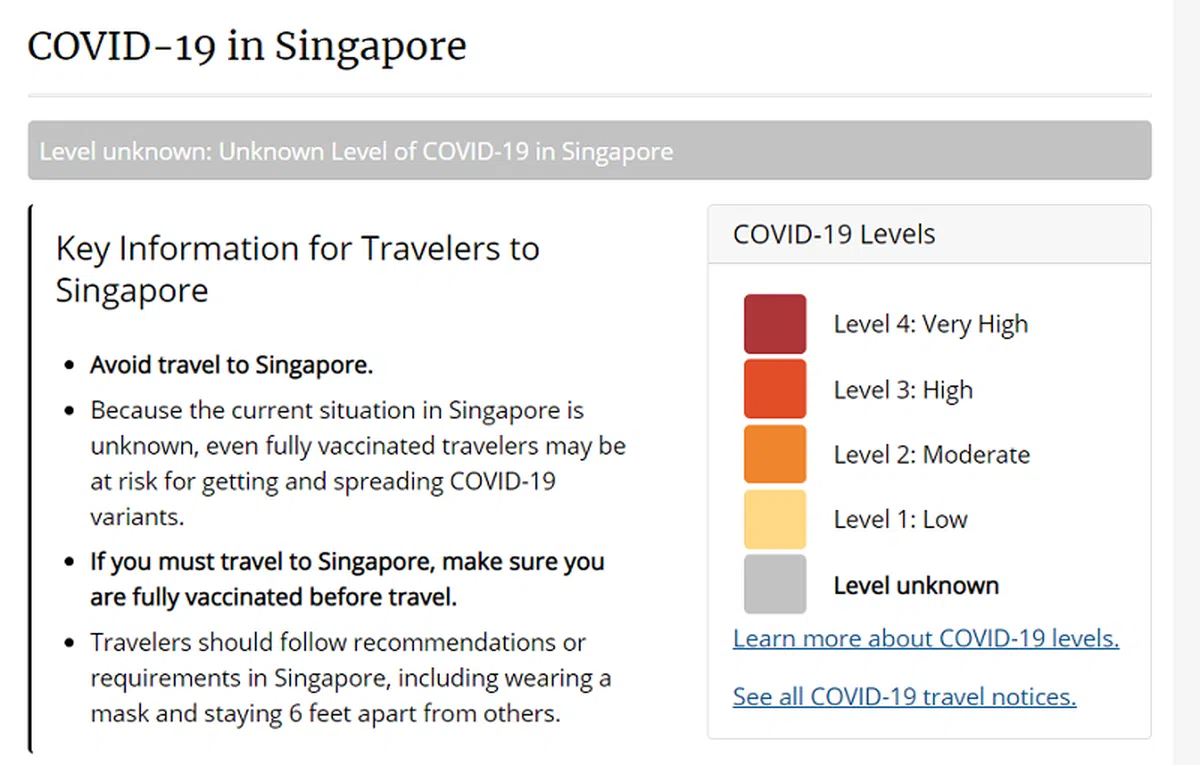Viewport: 1200px width, 765px height.
Task: Open Learn more about COVID-19 levels link
Action: (x=925, y=638)
